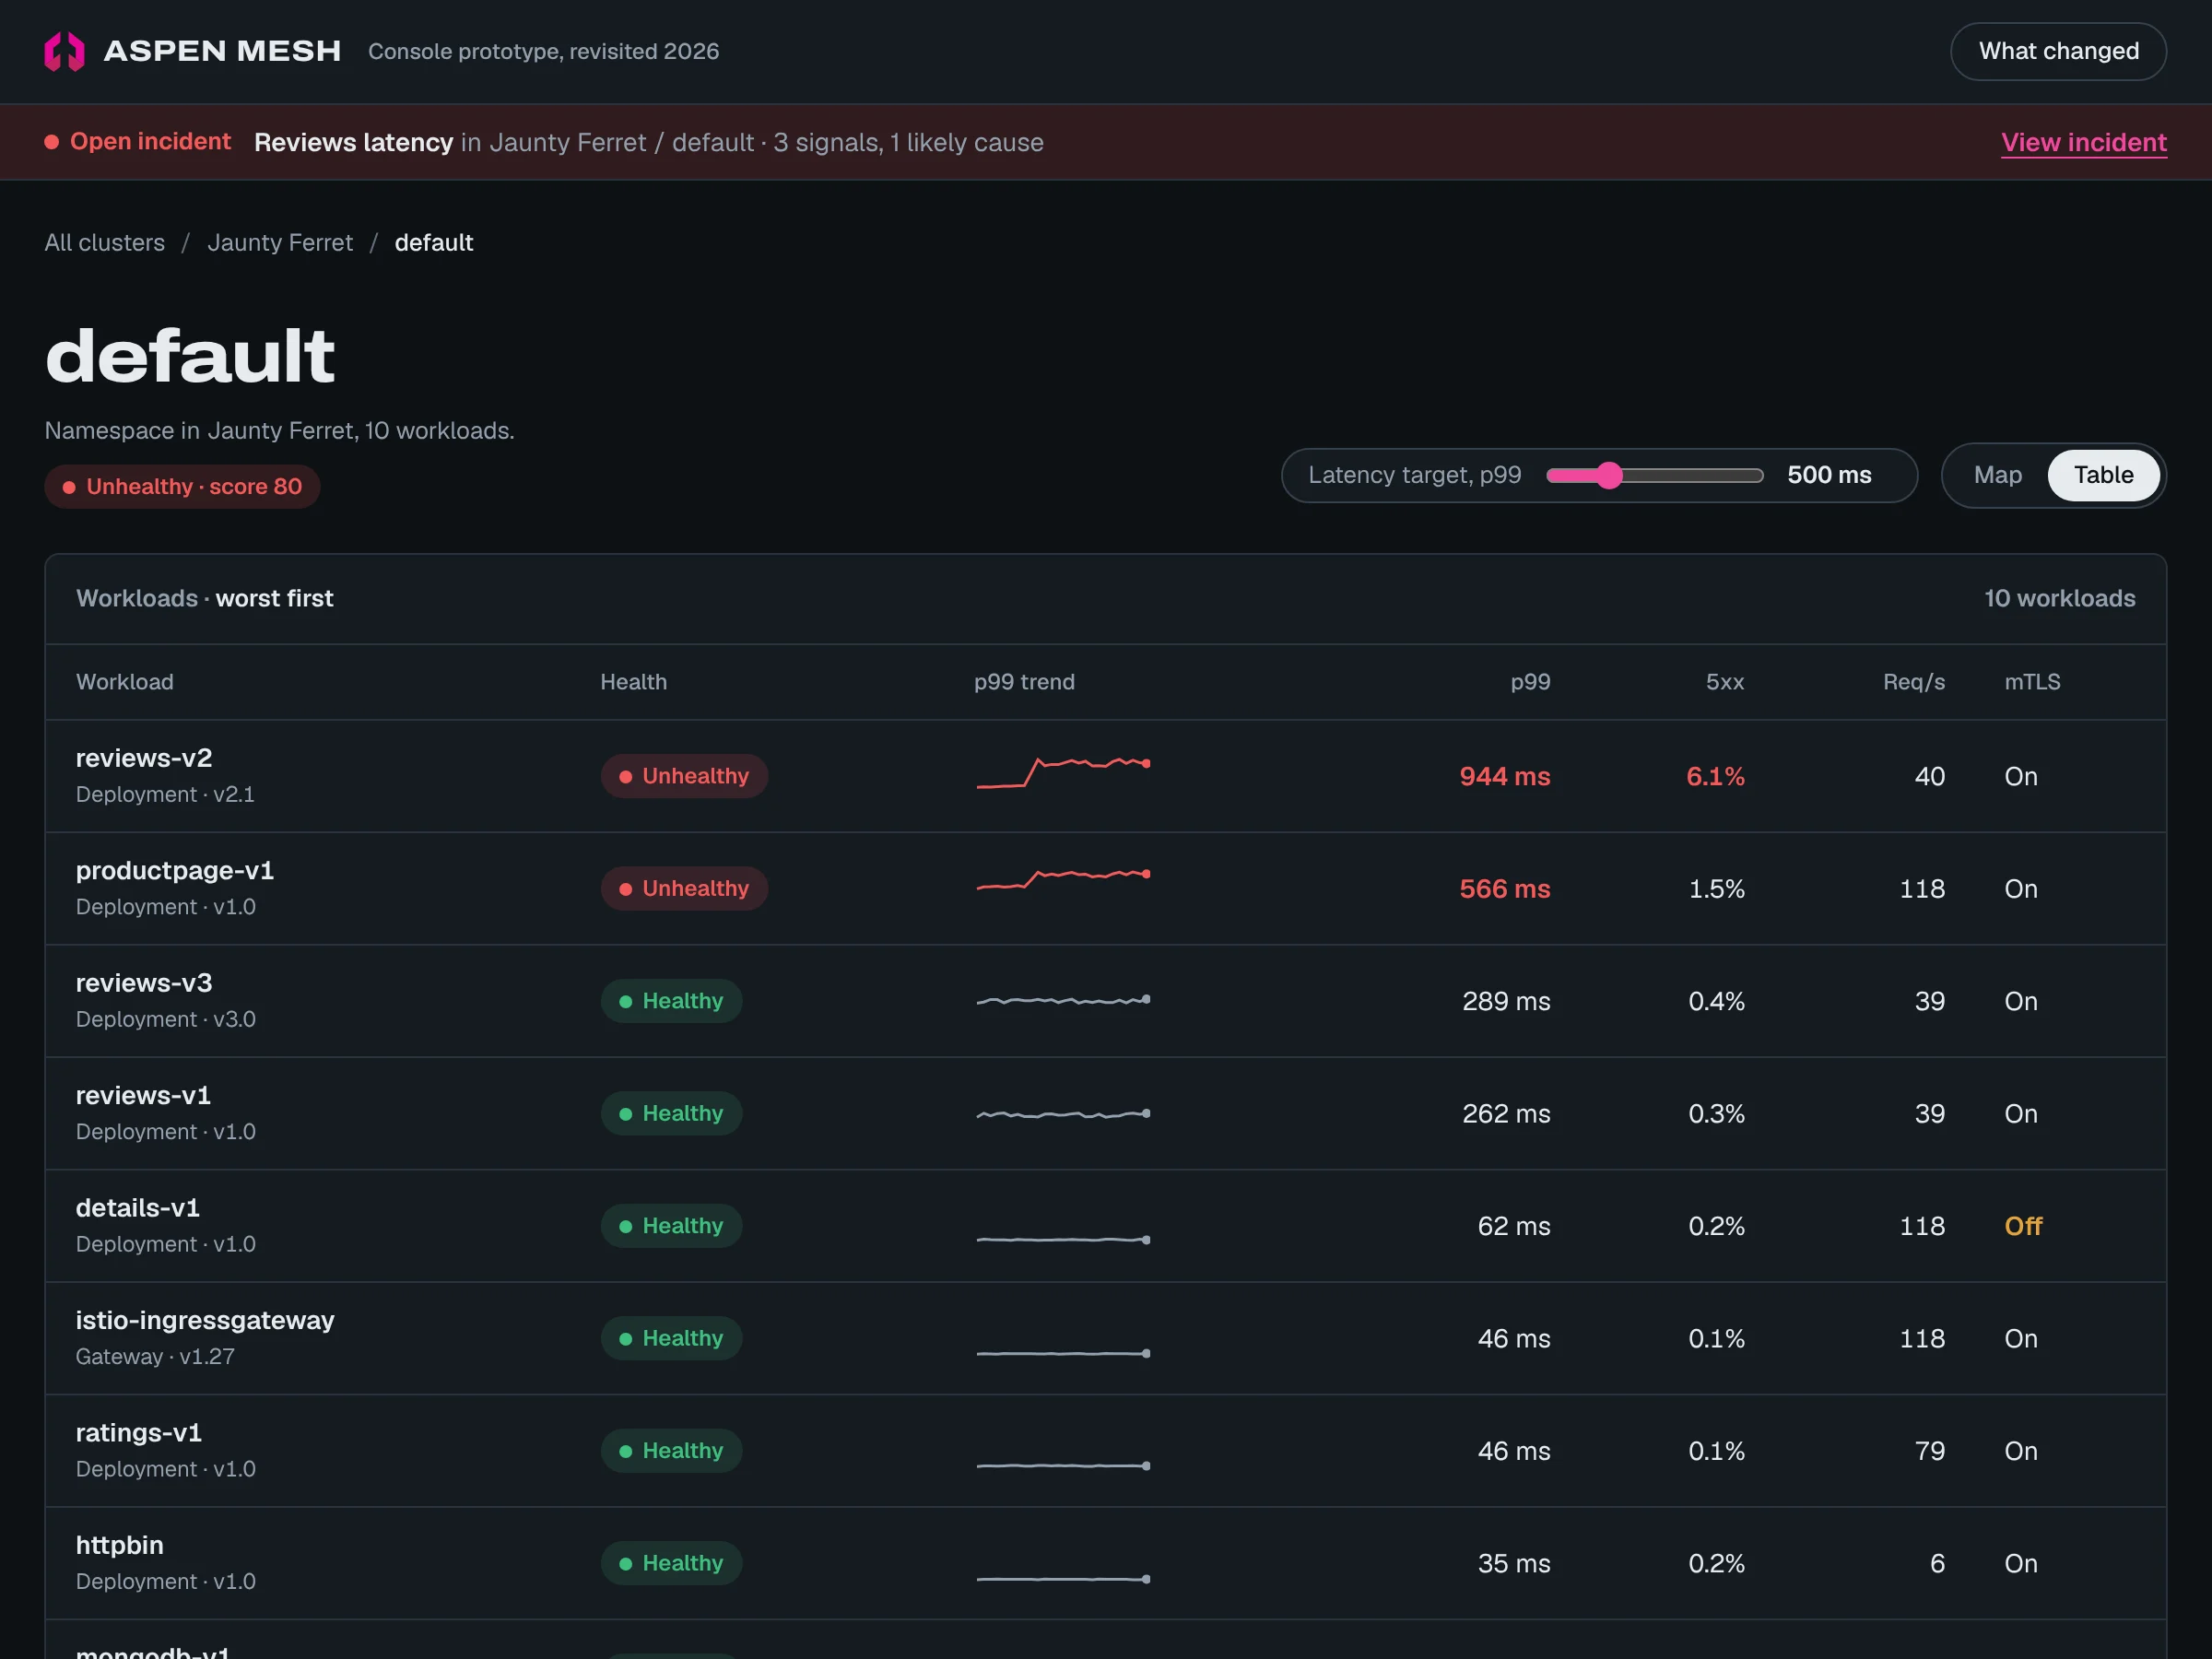The height and width of the screenshot is (1659, 2212).
Task: Click the Unhealthy badge for reviews-v2
Action: click(x=684, y=776)
